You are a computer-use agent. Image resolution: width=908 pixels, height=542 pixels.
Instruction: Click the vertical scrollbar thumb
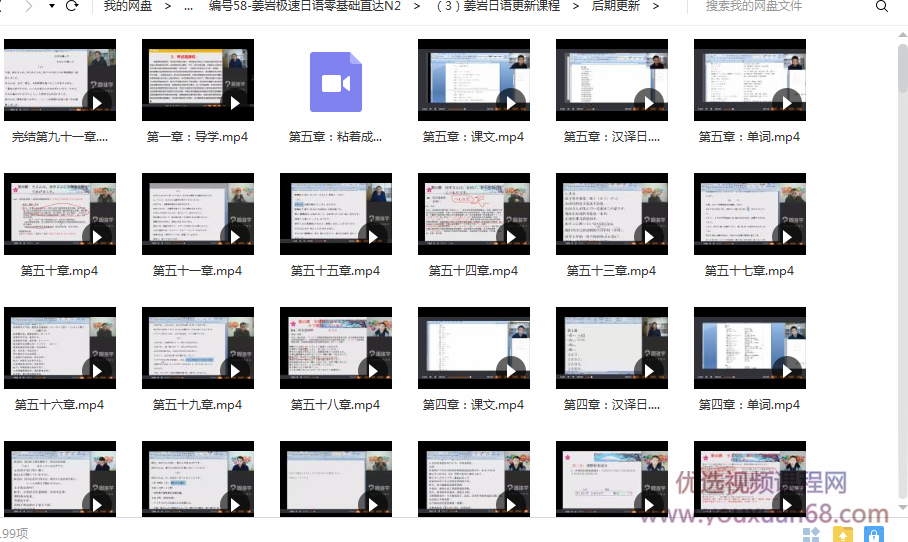click(x=903, y=68)
